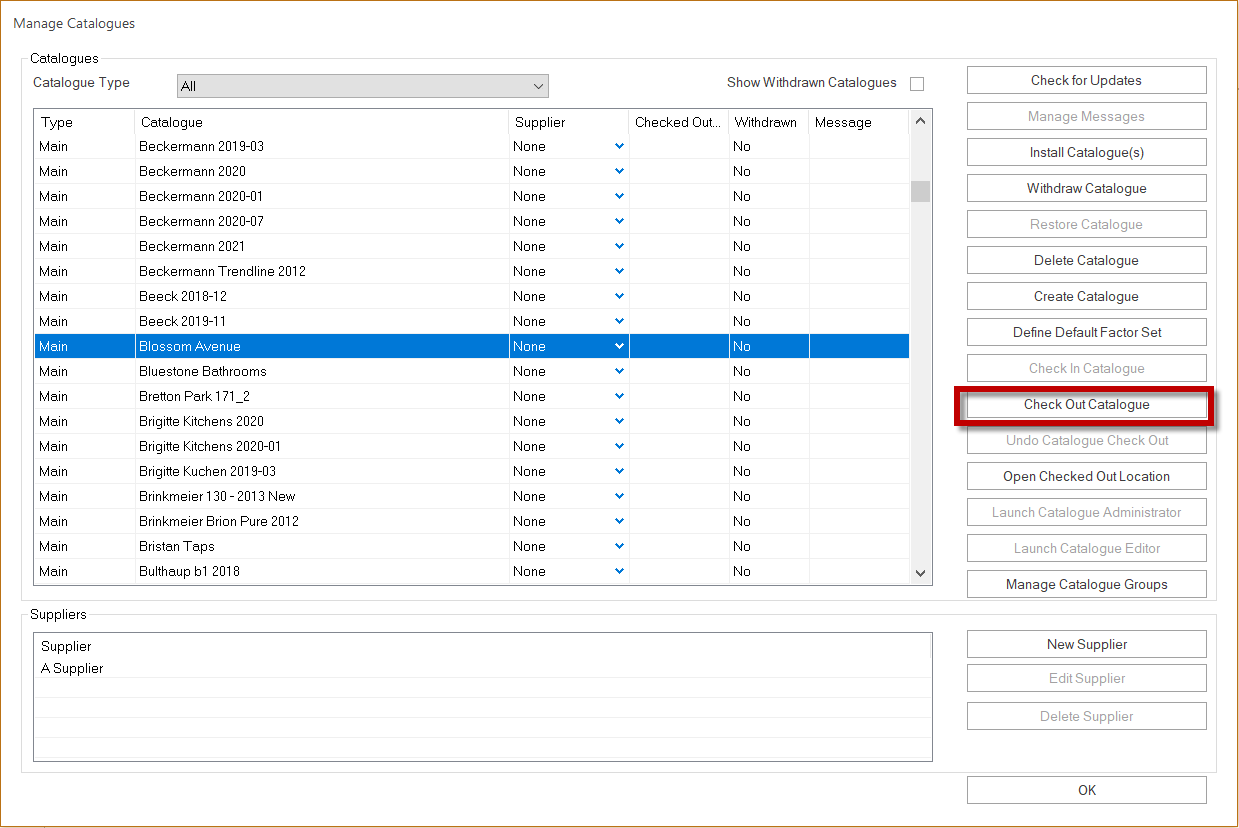
Task: Expand Supplier dropdown for Blossom Avenue
Action: pos(619,346)
